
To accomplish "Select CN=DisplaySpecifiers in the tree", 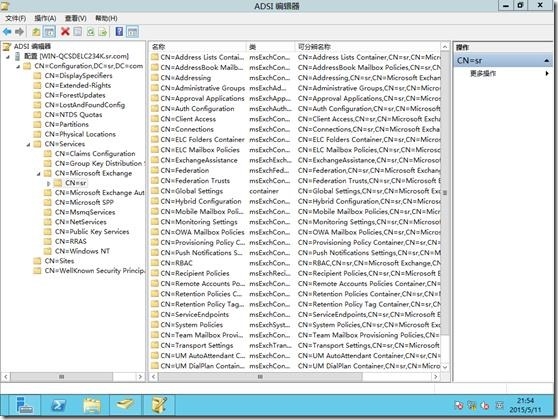I will pos(78,76).
